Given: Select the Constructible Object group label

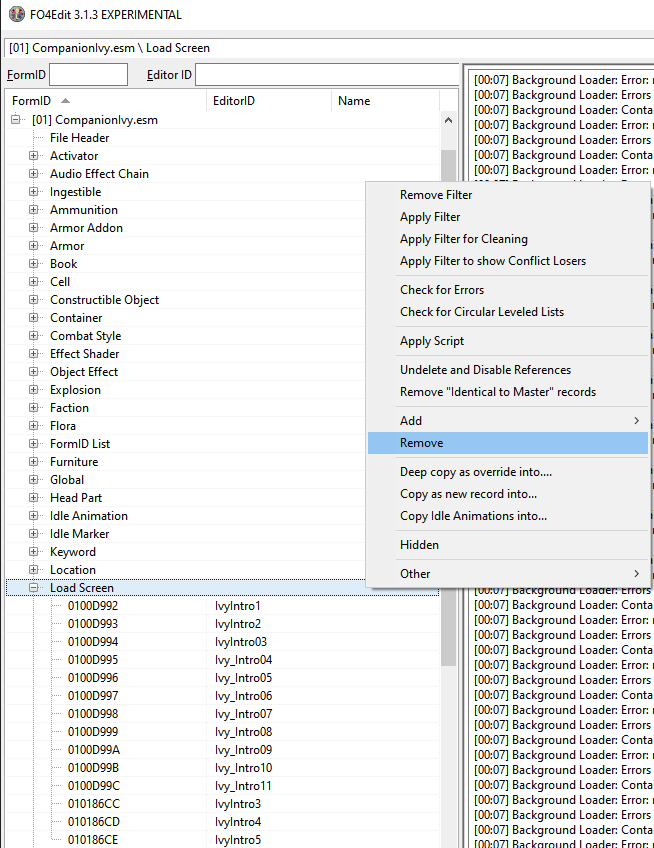Looking at the screenshot, I should coord(104,300).
